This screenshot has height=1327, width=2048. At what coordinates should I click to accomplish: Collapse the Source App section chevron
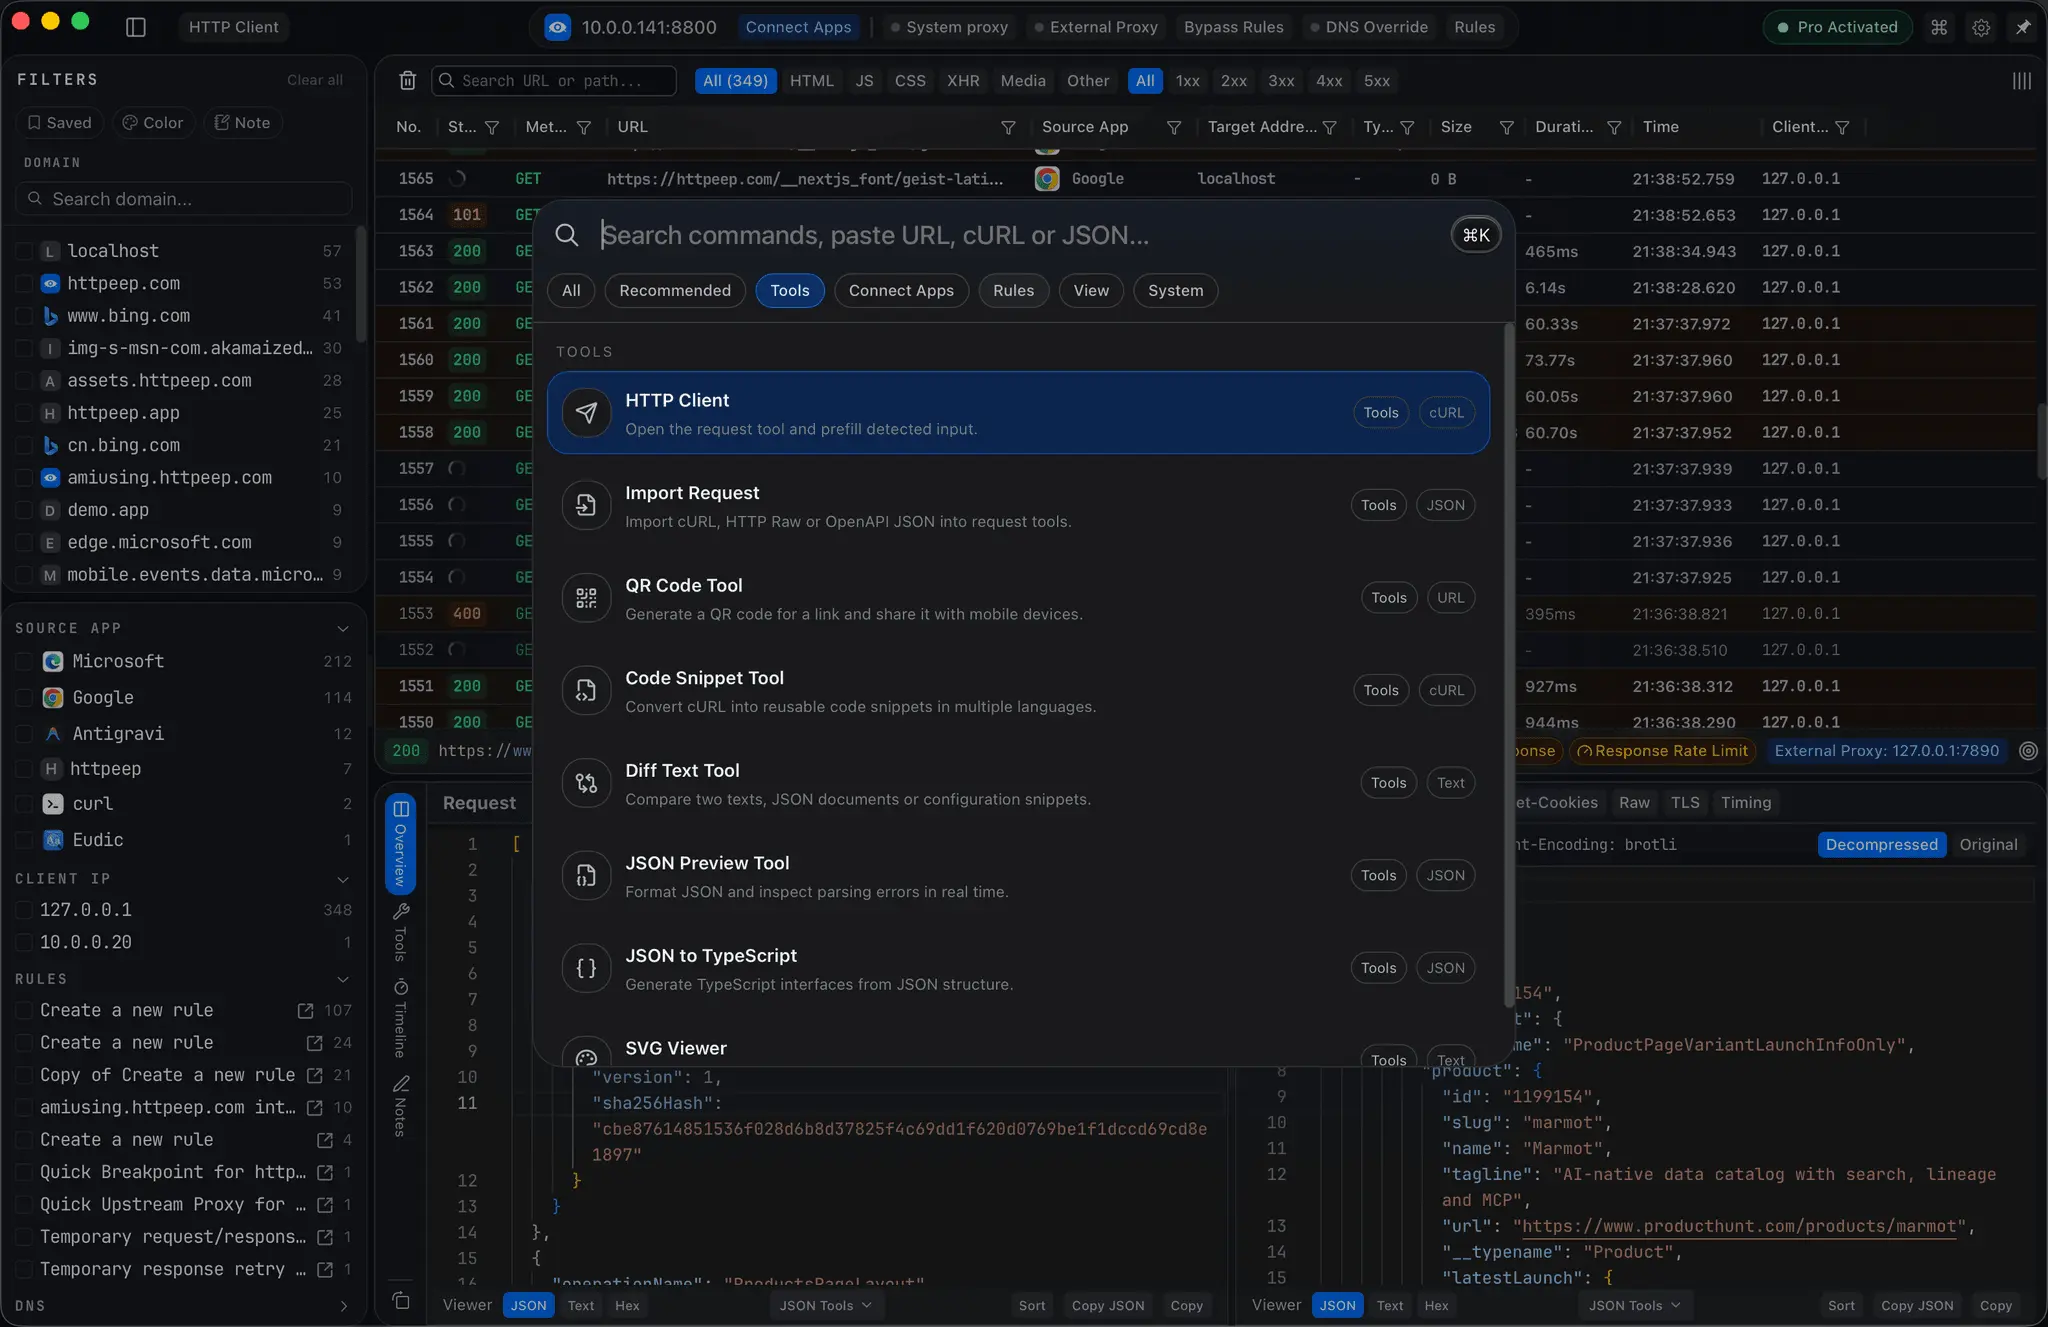tap(343, 629)
